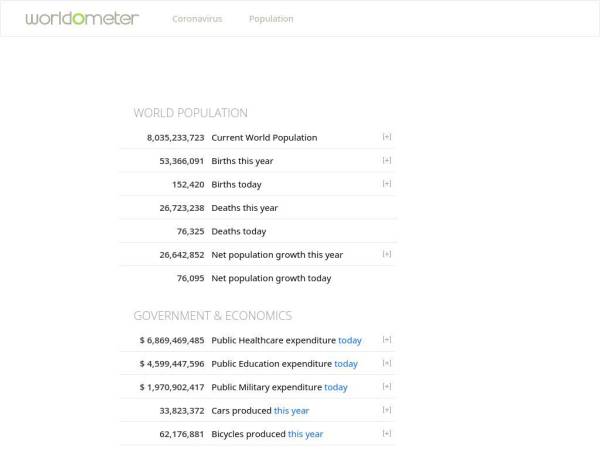Select the 76,095 growth today counter
600x450 pixels.
tap(191, 278)
